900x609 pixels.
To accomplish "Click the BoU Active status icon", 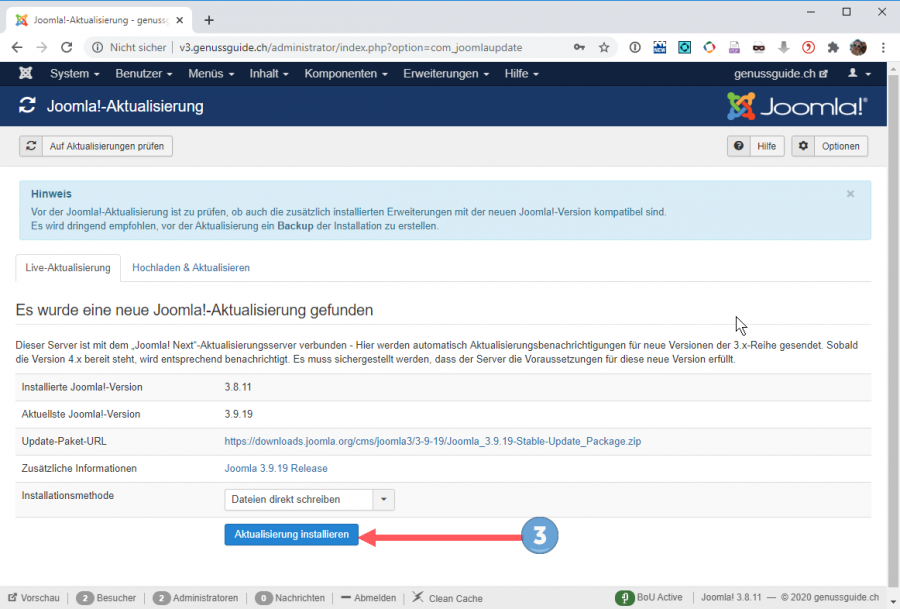I will 624,598.
